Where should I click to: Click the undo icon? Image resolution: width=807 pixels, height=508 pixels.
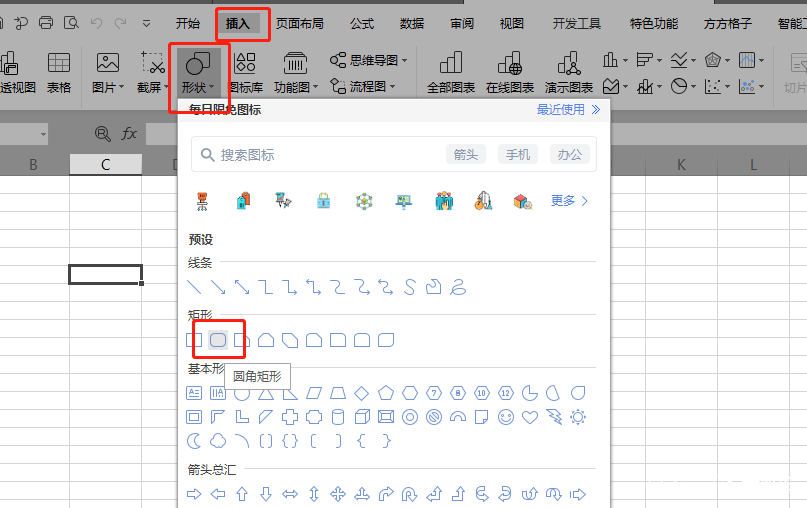point(96,23)
